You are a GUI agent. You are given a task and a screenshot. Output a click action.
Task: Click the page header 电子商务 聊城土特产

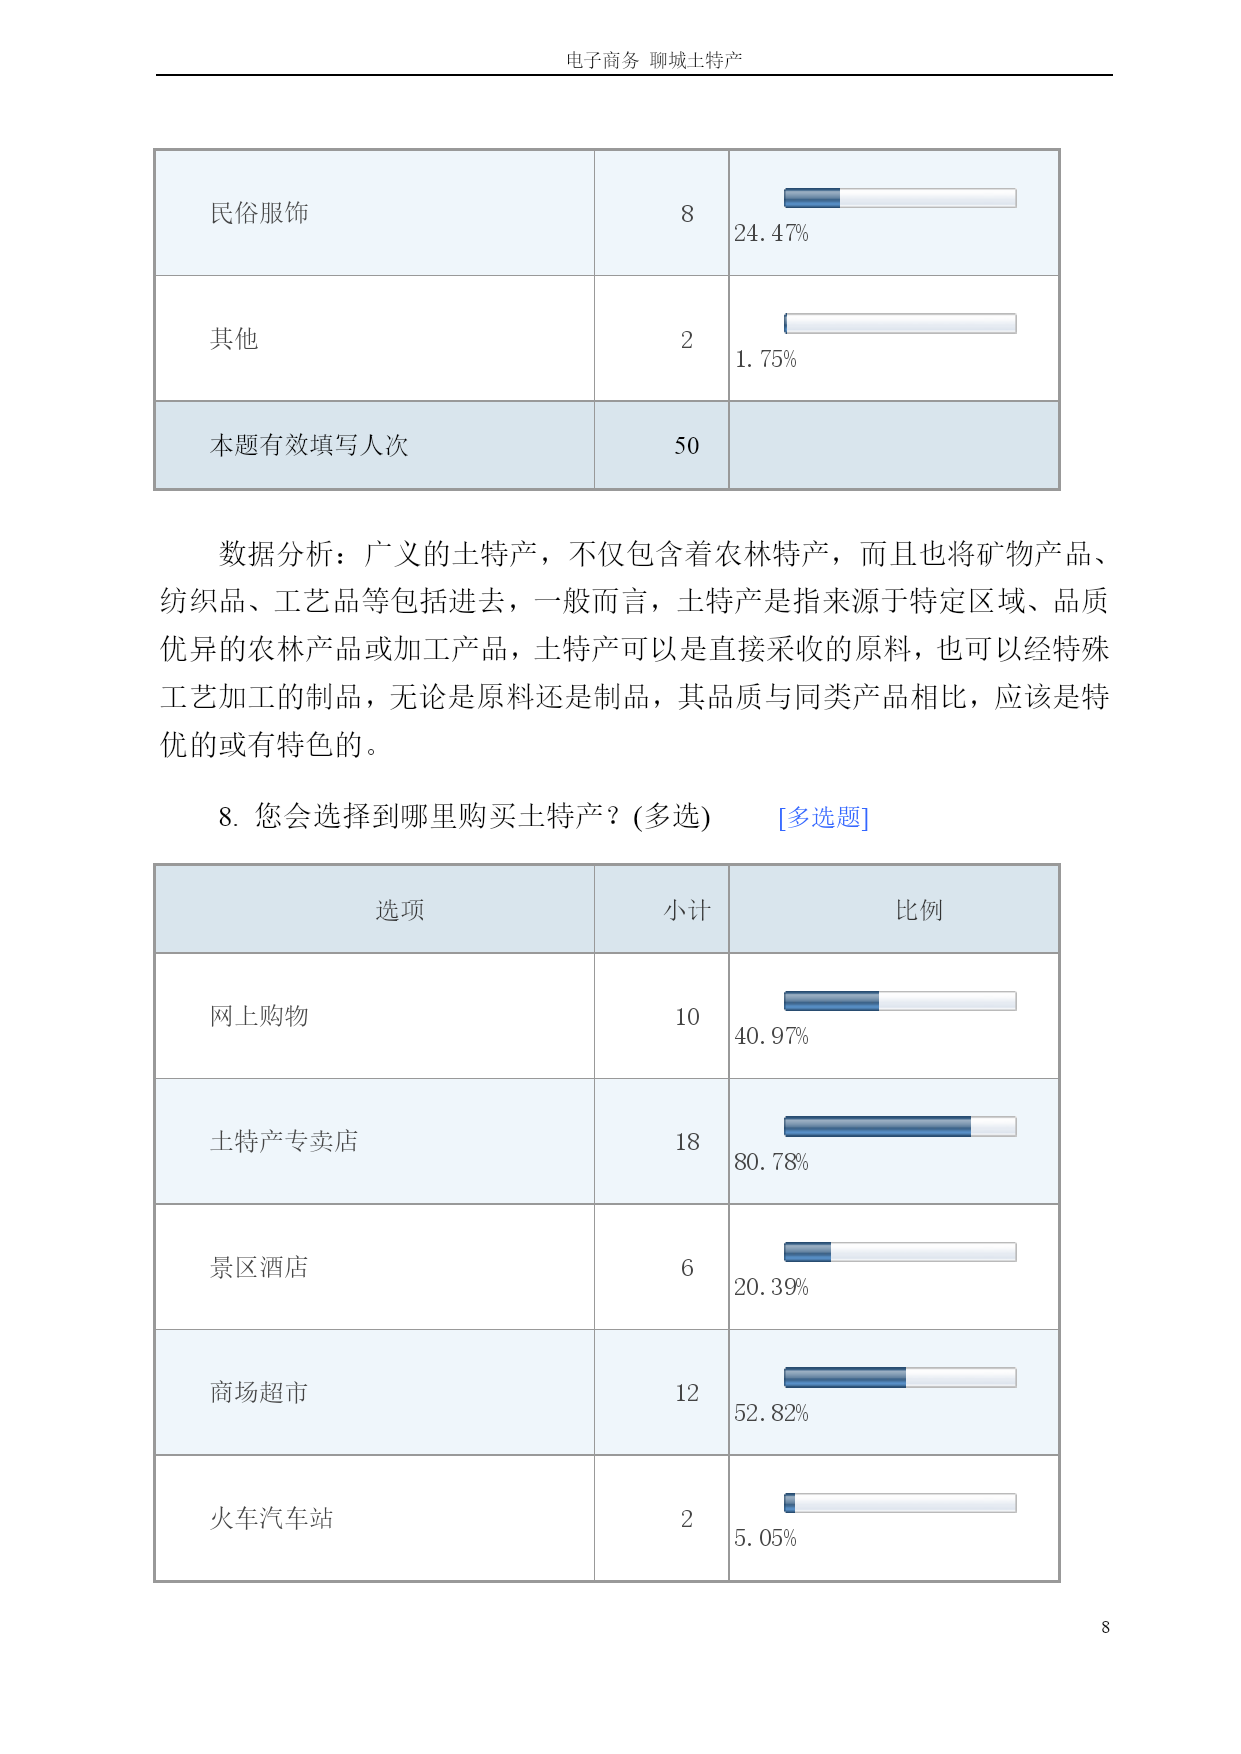(x=654, y=60)
